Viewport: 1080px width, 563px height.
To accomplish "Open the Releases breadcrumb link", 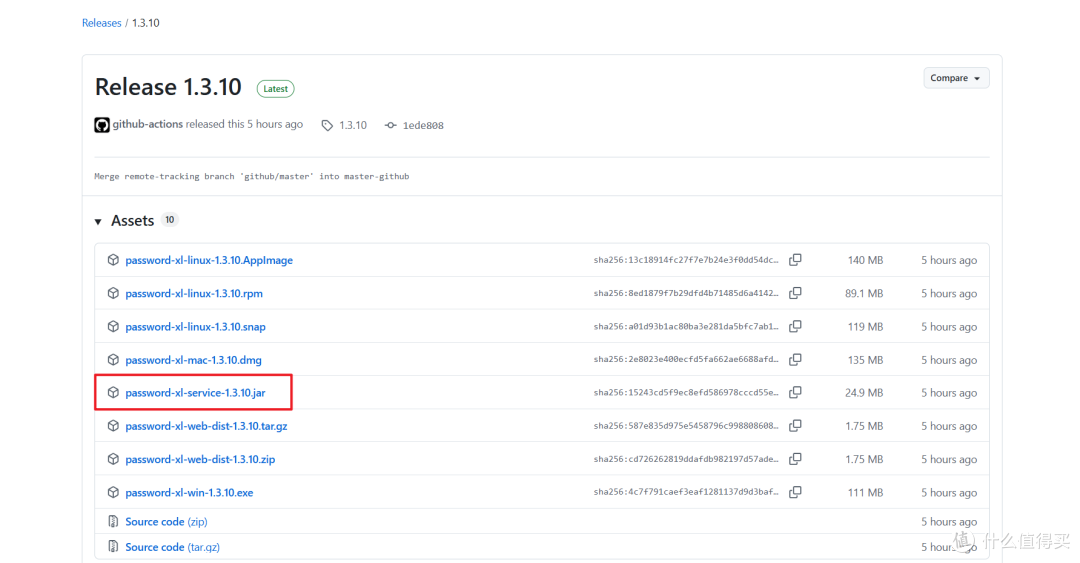I will (101, 23).
